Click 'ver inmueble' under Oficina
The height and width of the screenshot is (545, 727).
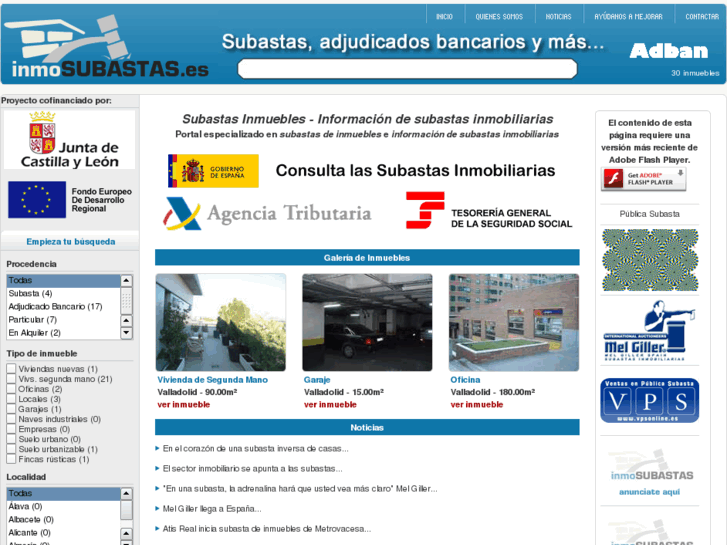[x=477, y=404]
